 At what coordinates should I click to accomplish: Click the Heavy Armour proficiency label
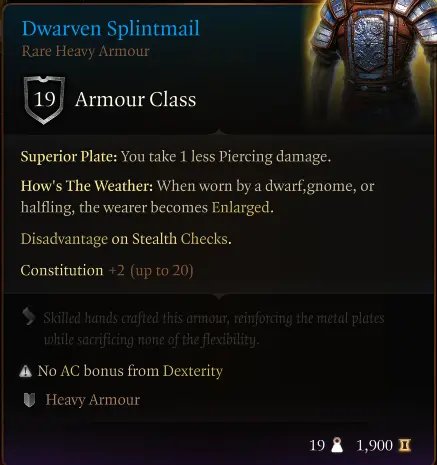tap(93, 400)
